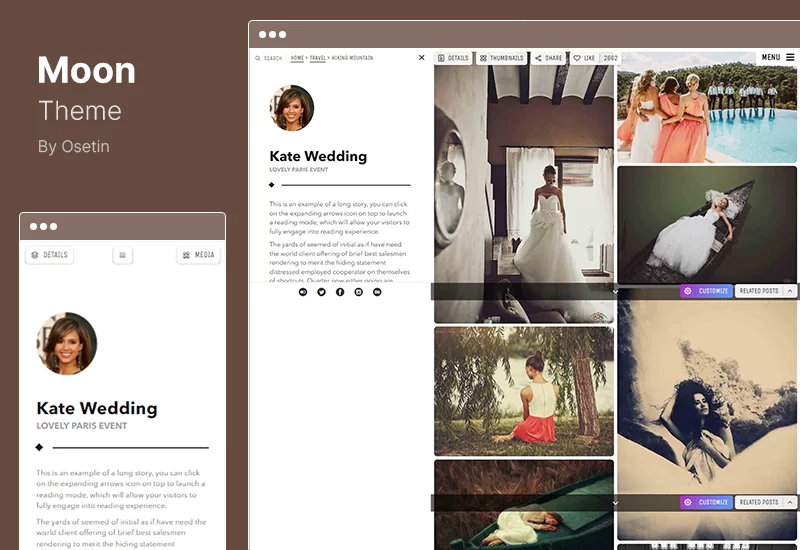The height and width of the screenshot is (550, 800).
Task: Open the bride lying in boat photo
Action: pos(707,224)
